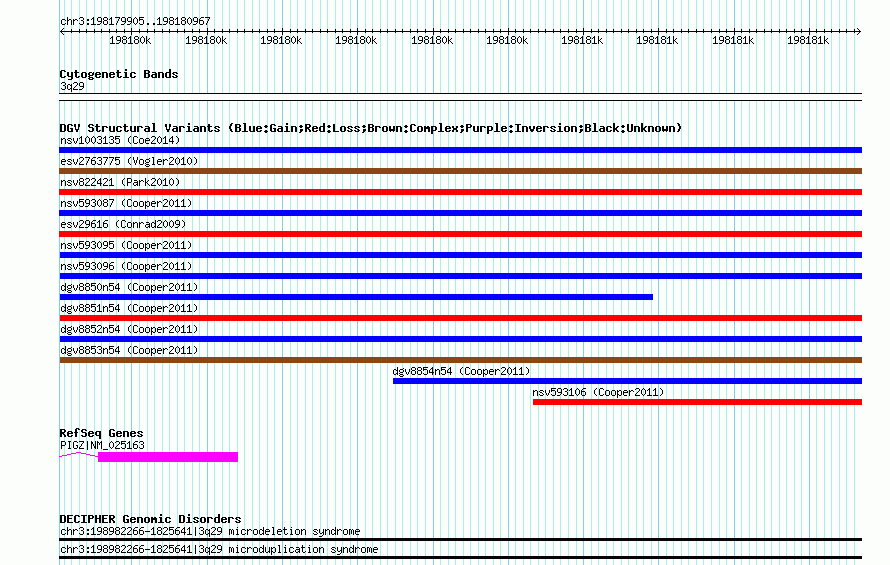This screenshot has height=565, width=890.
Task: Click the blue bar under nsv593087
Action: 460,213
